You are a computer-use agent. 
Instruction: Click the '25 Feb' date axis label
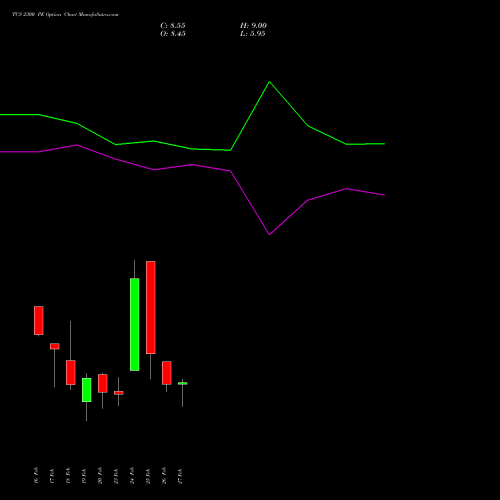pos(148,475)
